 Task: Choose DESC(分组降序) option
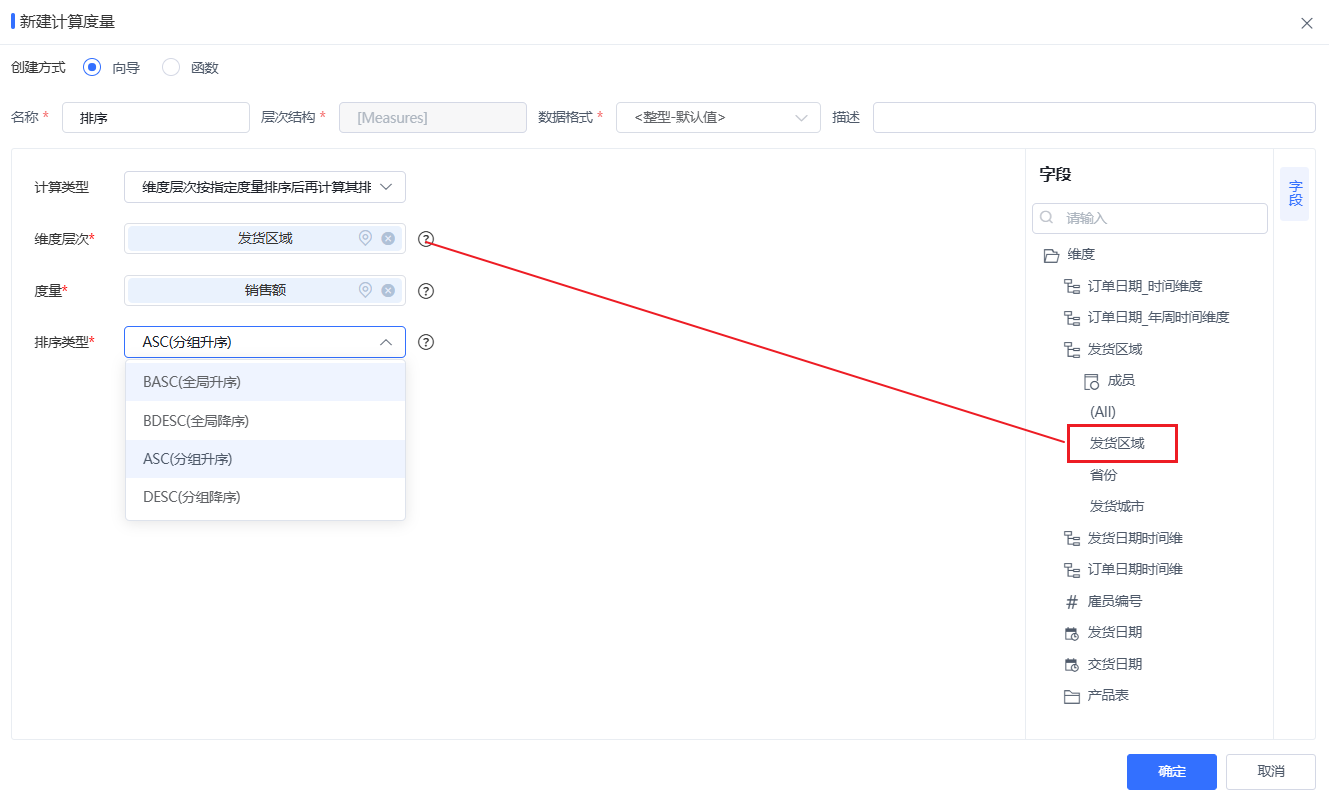tap(265, 497)
